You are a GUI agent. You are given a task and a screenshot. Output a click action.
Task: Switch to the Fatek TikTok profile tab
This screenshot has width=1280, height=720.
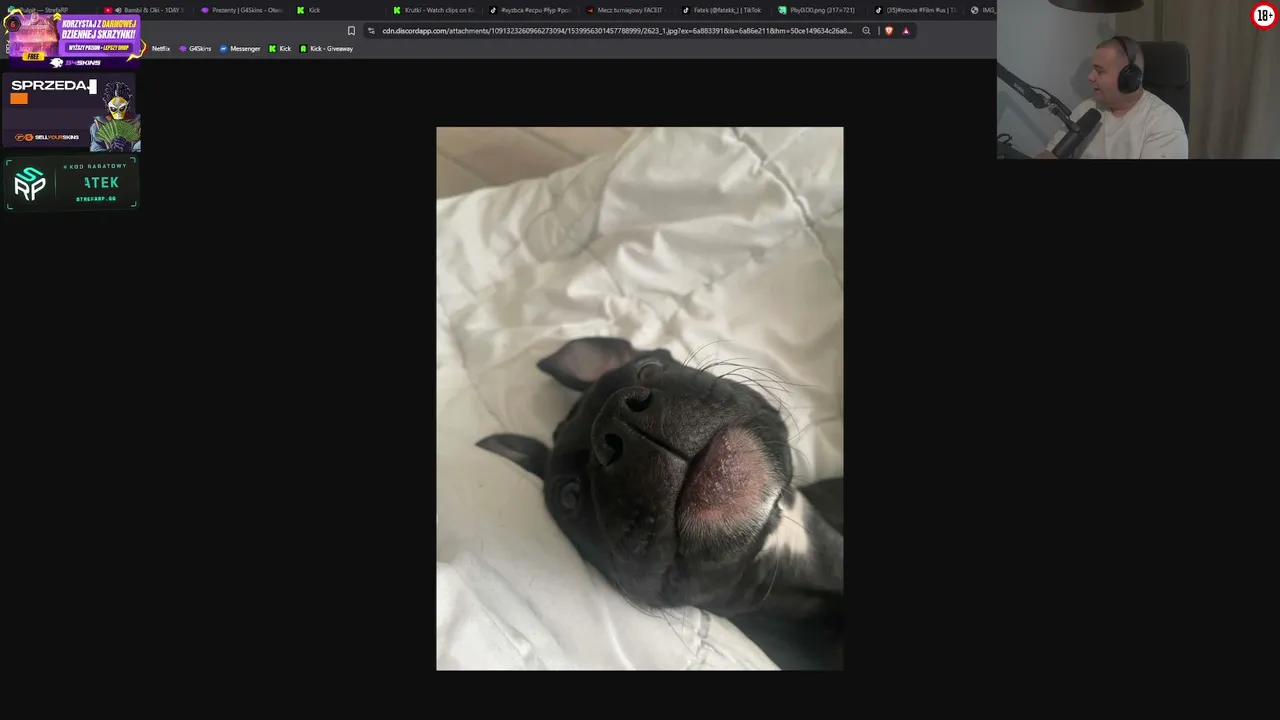pyautogui.click(x=722, y=10)
